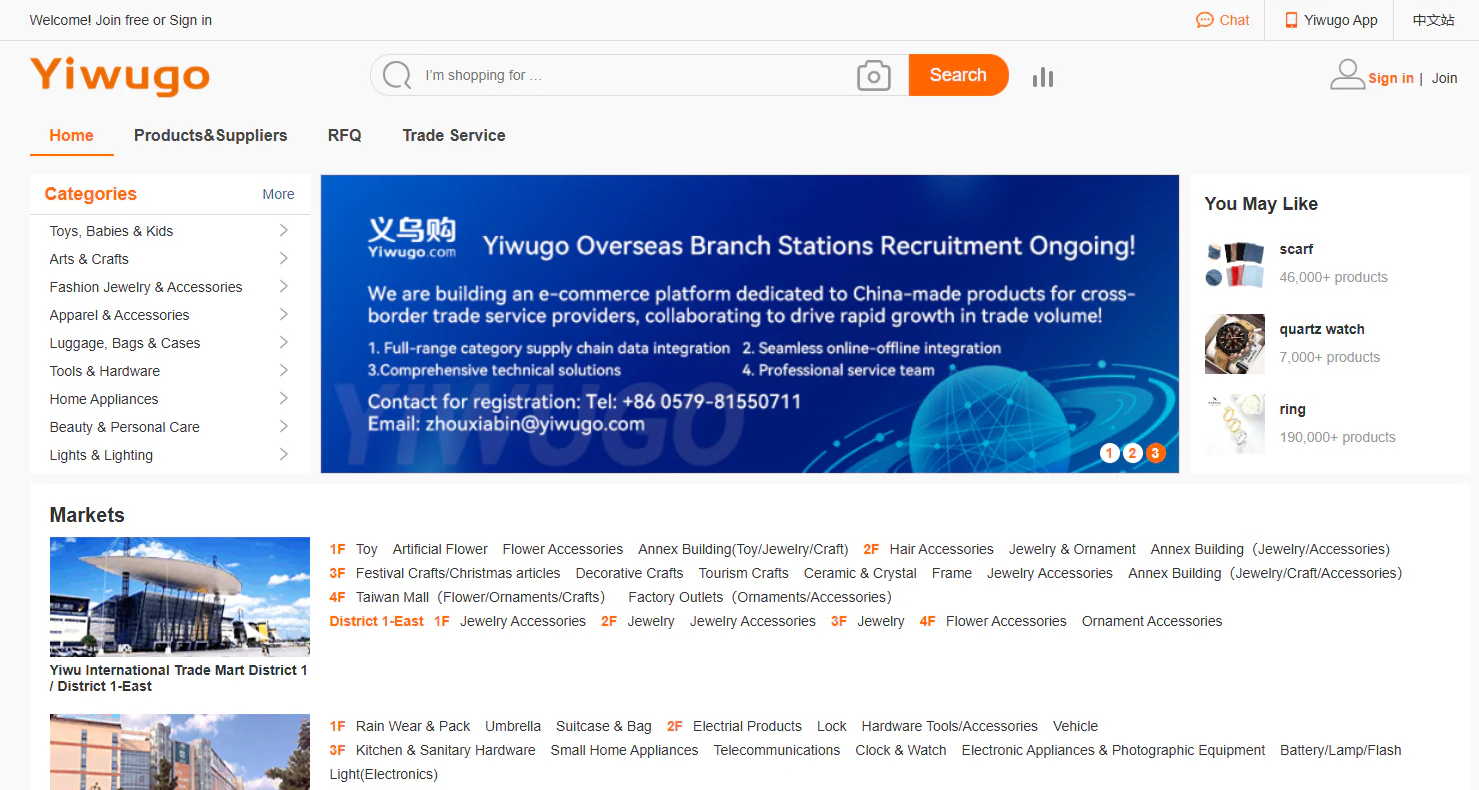Click the user avatar icon near Sign in
The width and height of the screenshot is (1479, 790).
coord(1347,74)
